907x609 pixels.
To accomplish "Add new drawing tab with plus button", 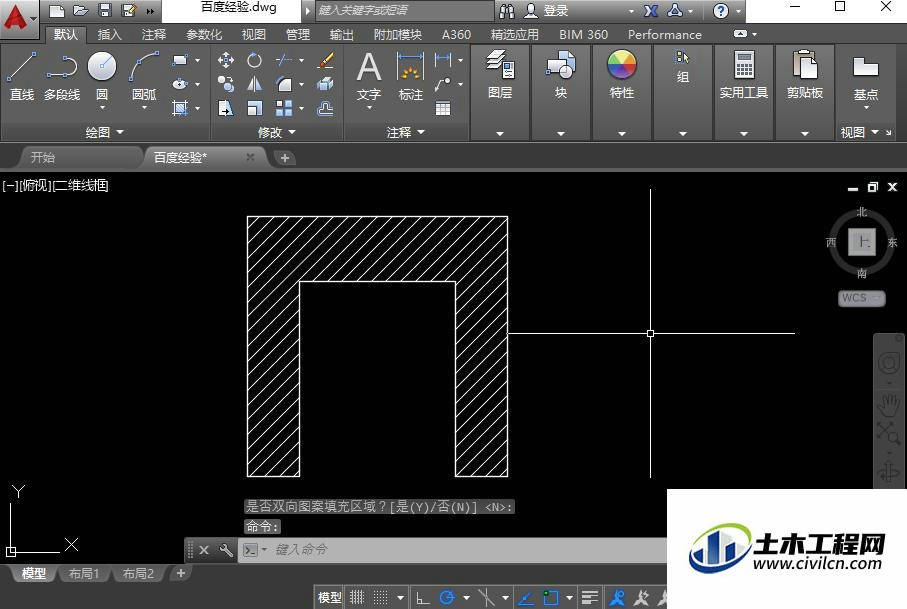I will 285,158.
